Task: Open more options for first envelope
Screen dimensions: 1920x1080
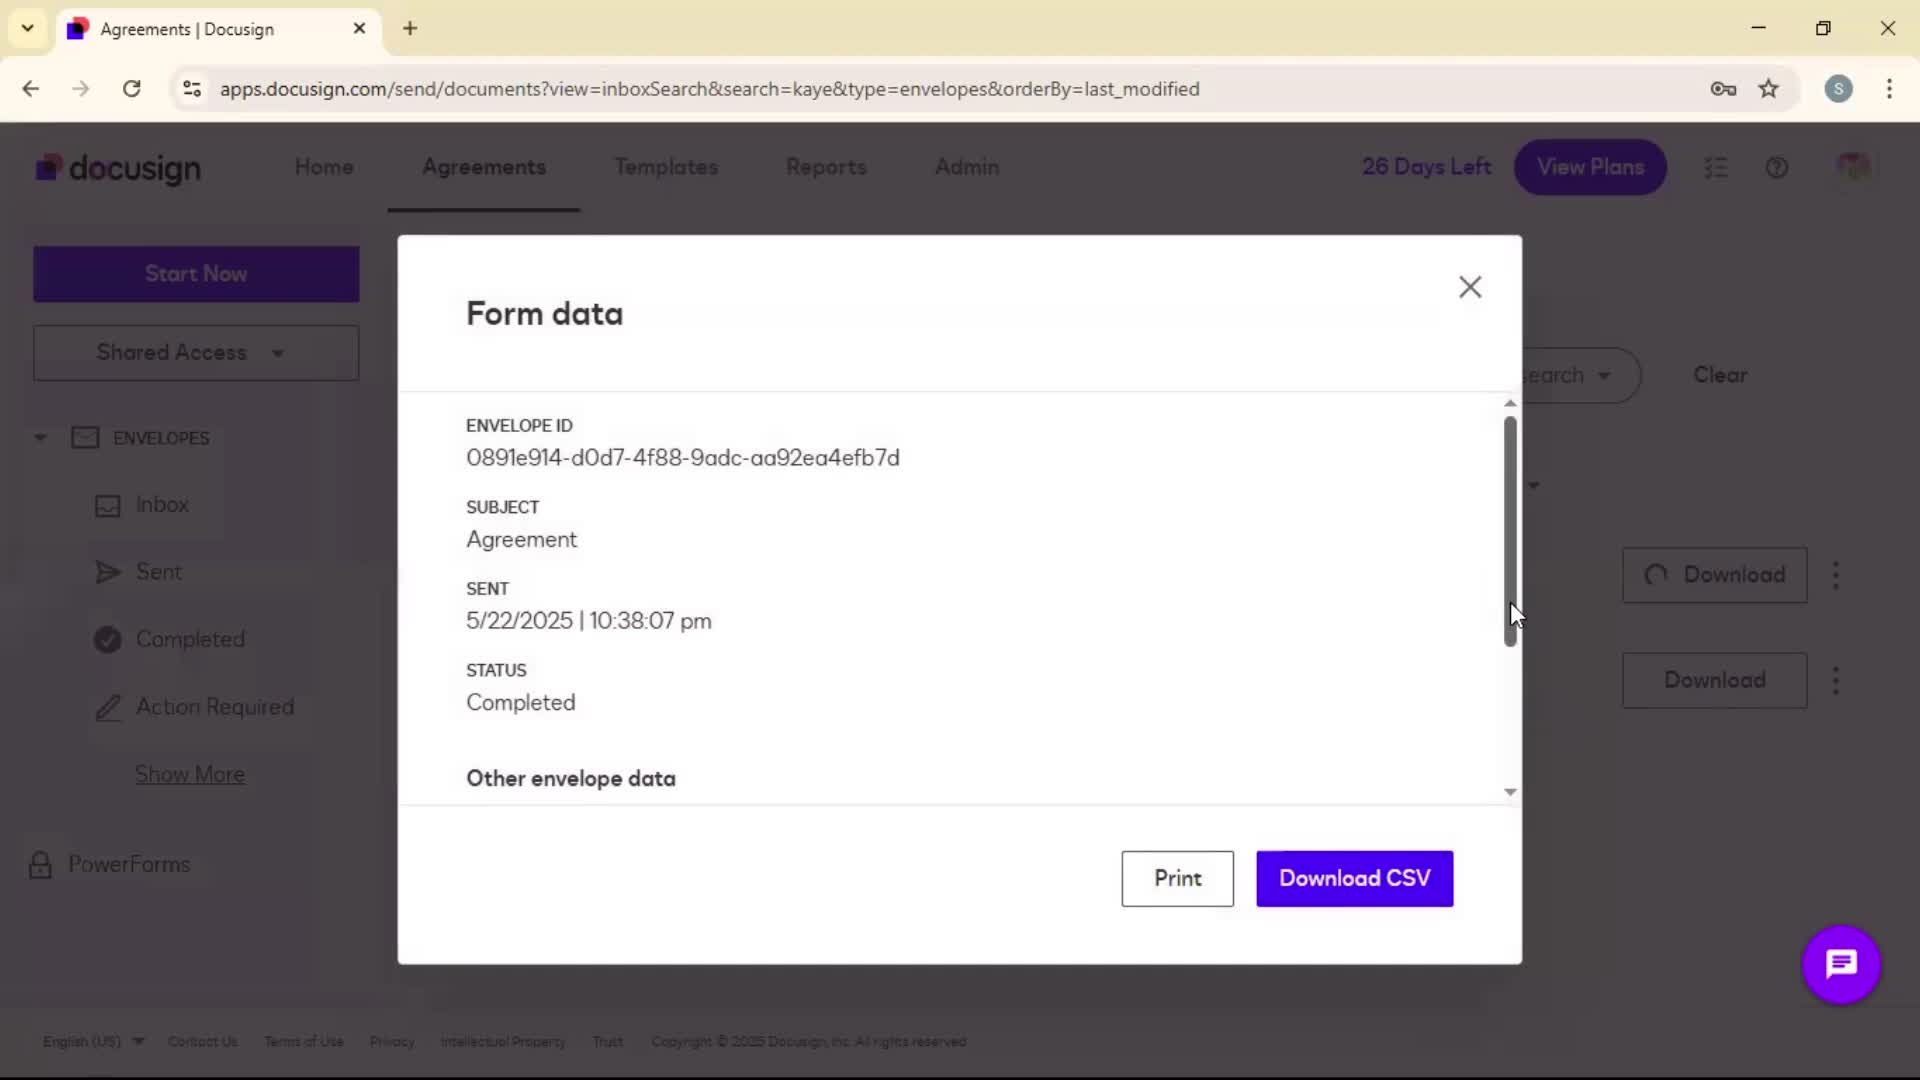Action: tap(1835, 575)
